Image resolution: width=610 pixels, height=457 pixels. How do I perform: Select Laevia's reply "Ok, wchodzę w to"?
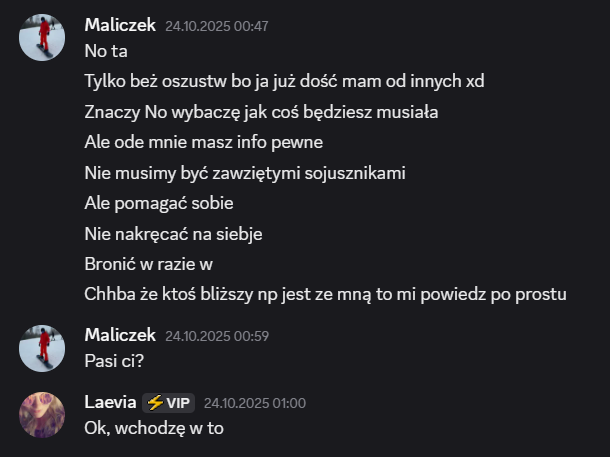pos(154,428)
